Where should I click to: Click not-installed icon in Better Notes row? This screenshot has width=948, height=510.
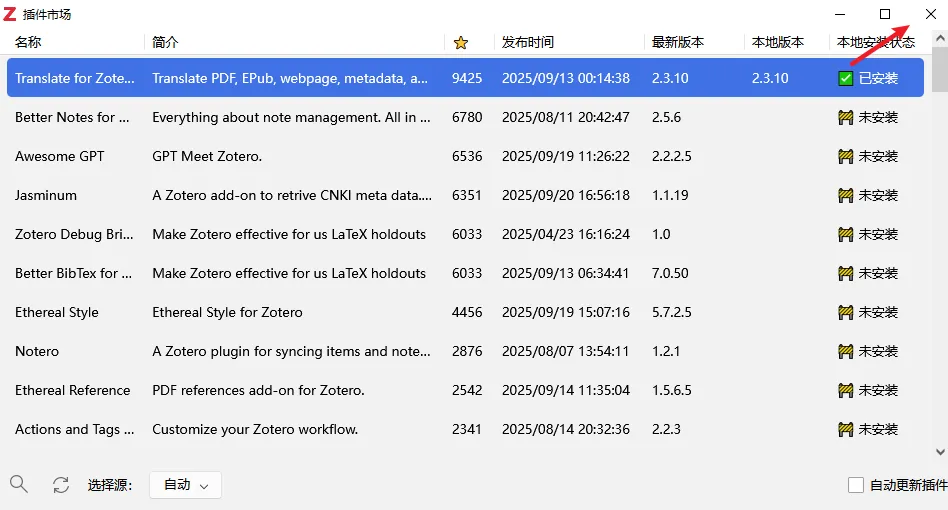point(845,117)
